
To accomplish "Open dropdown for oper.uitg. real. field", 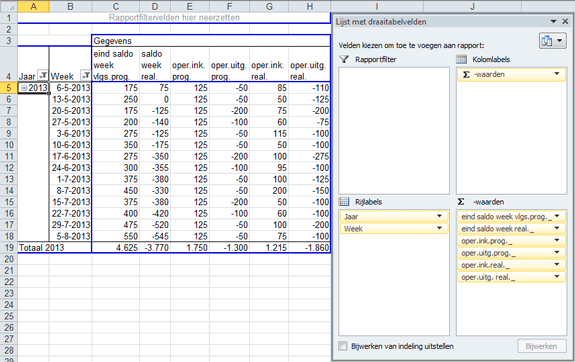I will (557, 277).
